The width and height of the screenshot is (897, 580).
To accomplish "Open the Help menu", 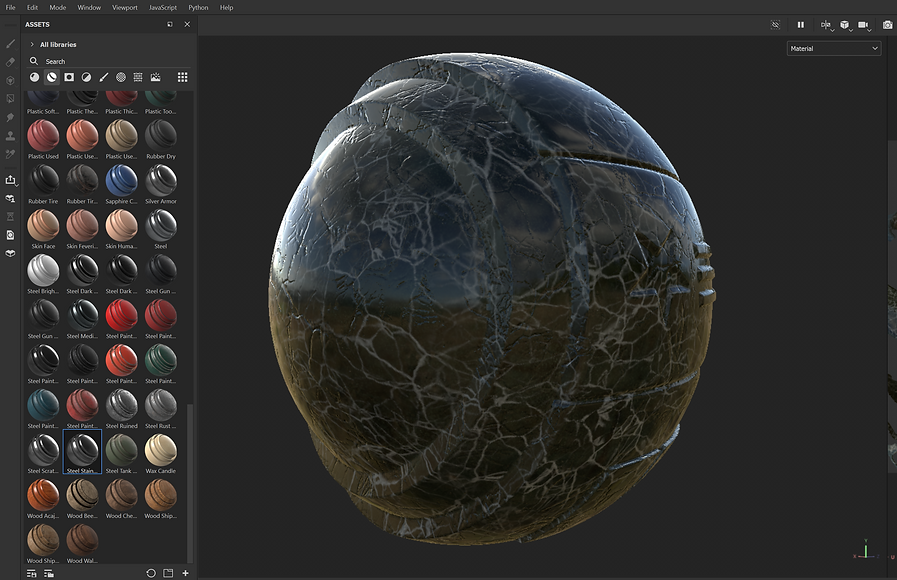I will click(227, 7).
